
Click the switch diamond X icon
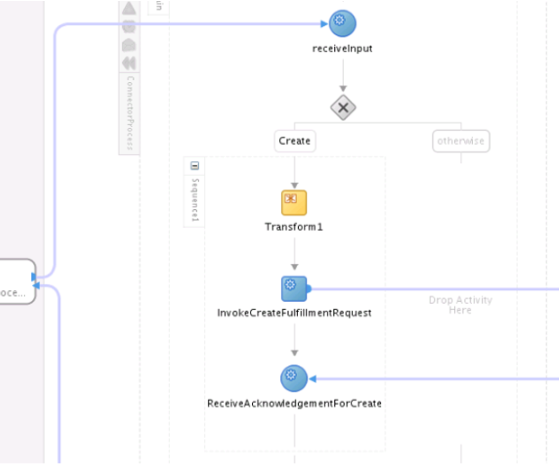343,108
